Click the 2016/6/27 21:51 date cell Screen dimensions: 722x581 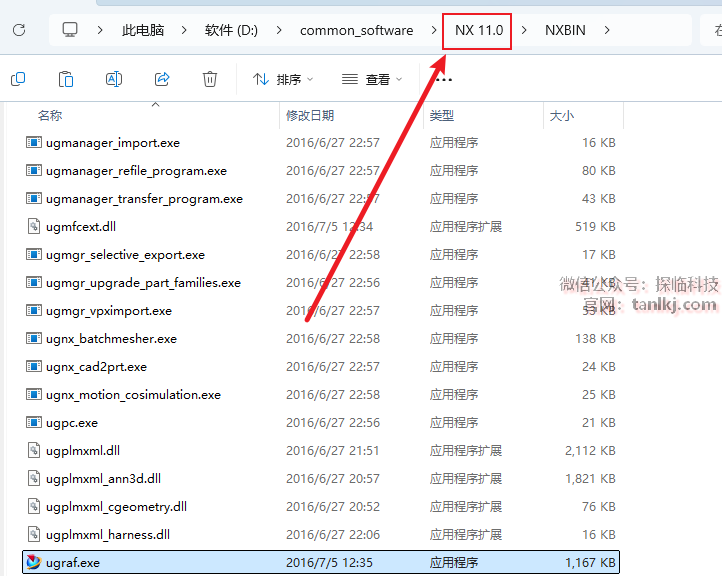point(332,451)
